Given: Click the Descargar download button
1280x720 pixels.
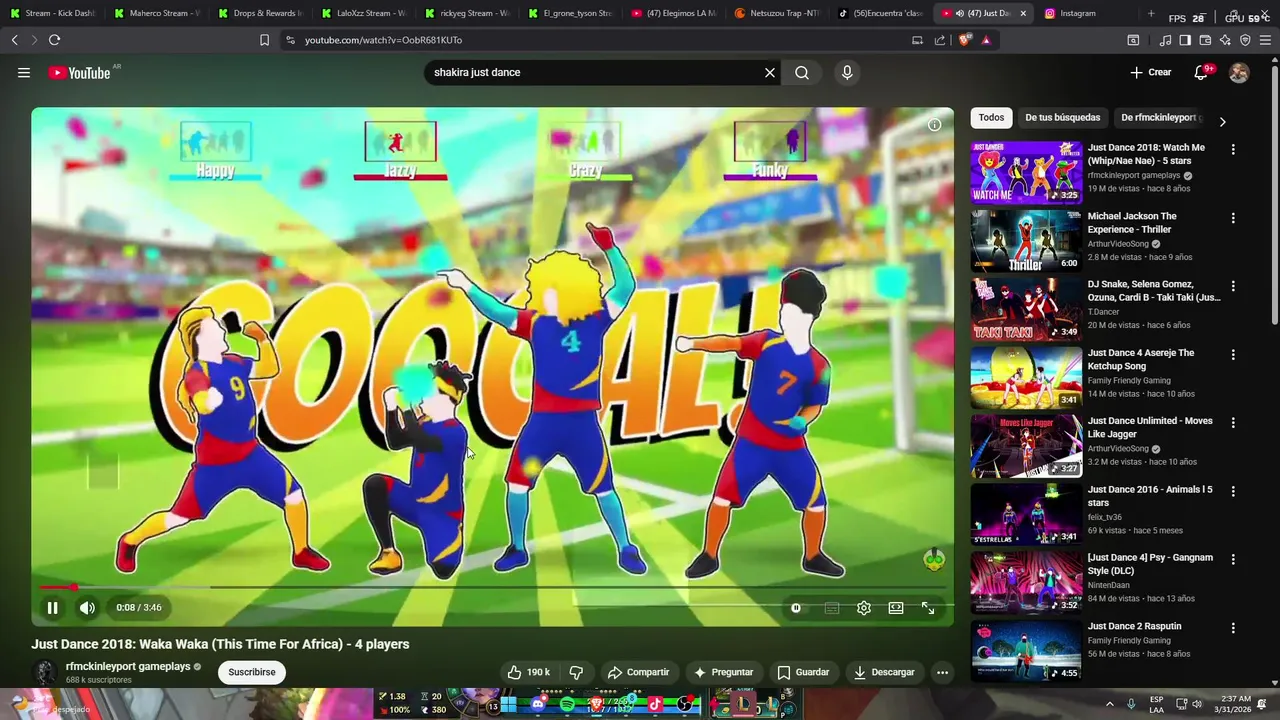Looking at the screenshot, I should pyautogui.click(x=884, y=672).
